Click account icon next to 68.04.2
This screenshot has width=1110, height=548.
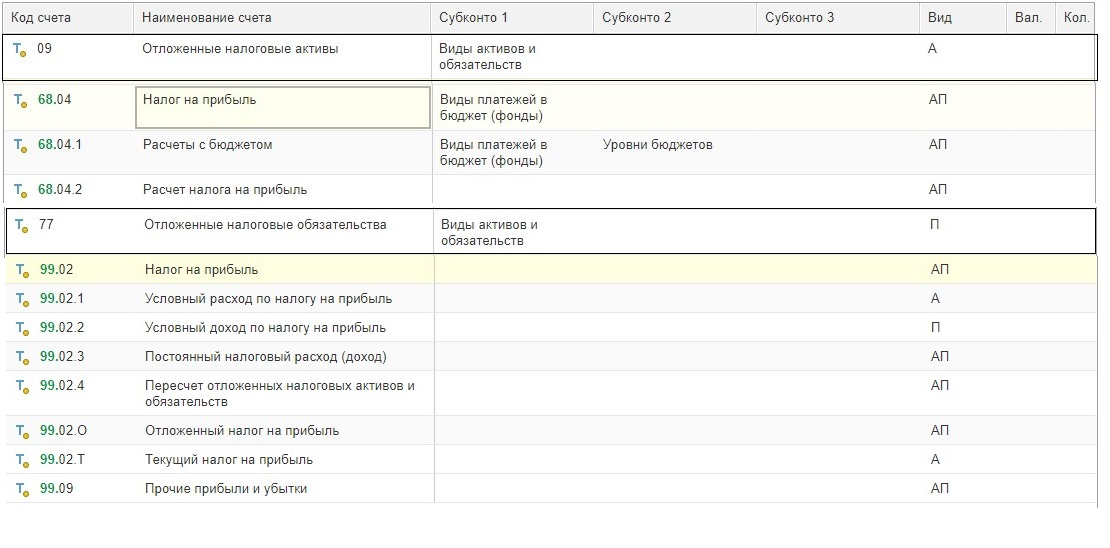click(x=21, y=190)
